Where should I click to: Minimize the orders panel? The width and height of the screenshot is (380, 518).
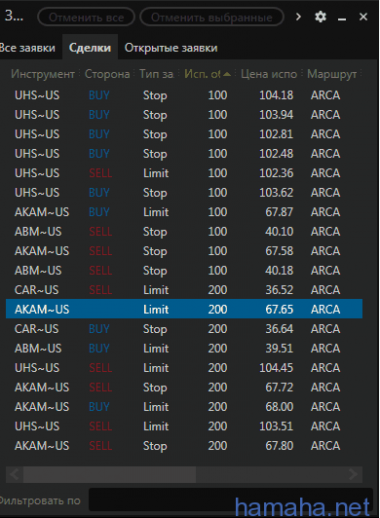[342, 17]
